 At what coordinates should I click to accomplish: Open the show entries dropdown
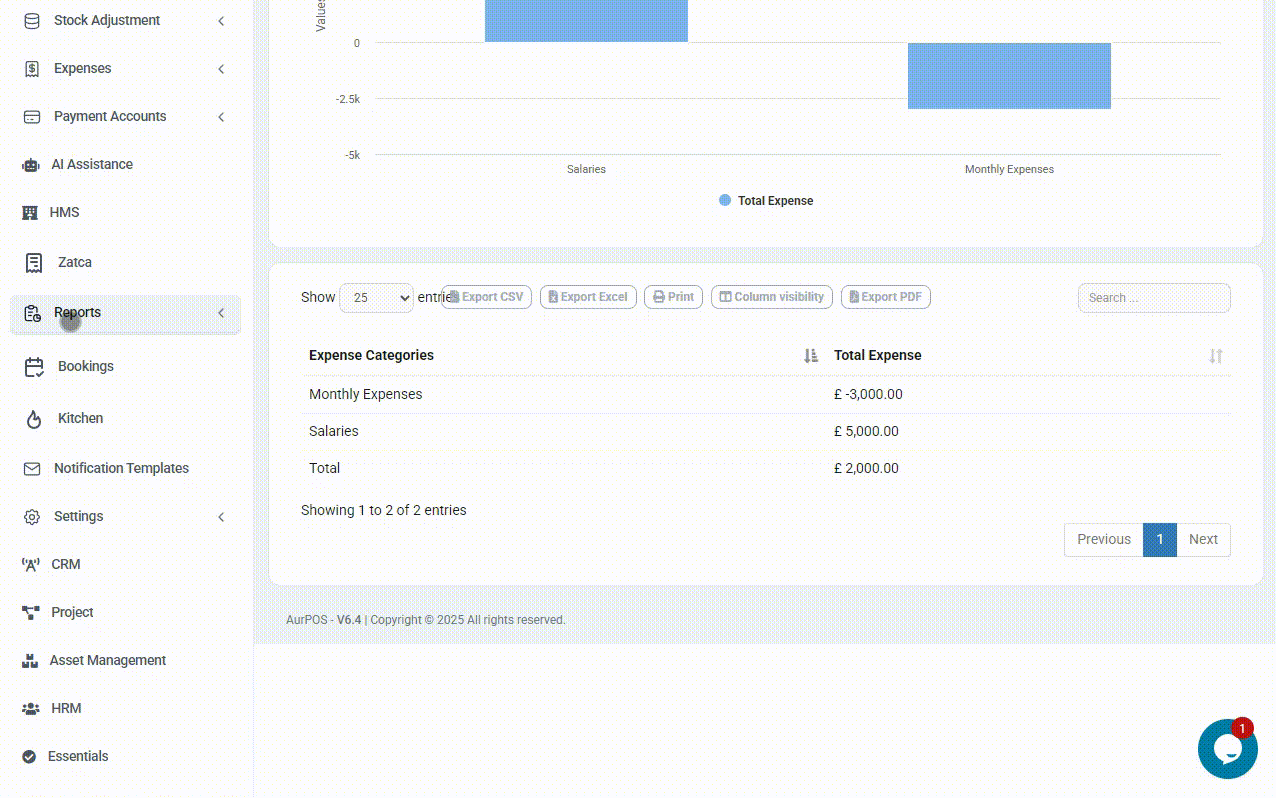376,297
